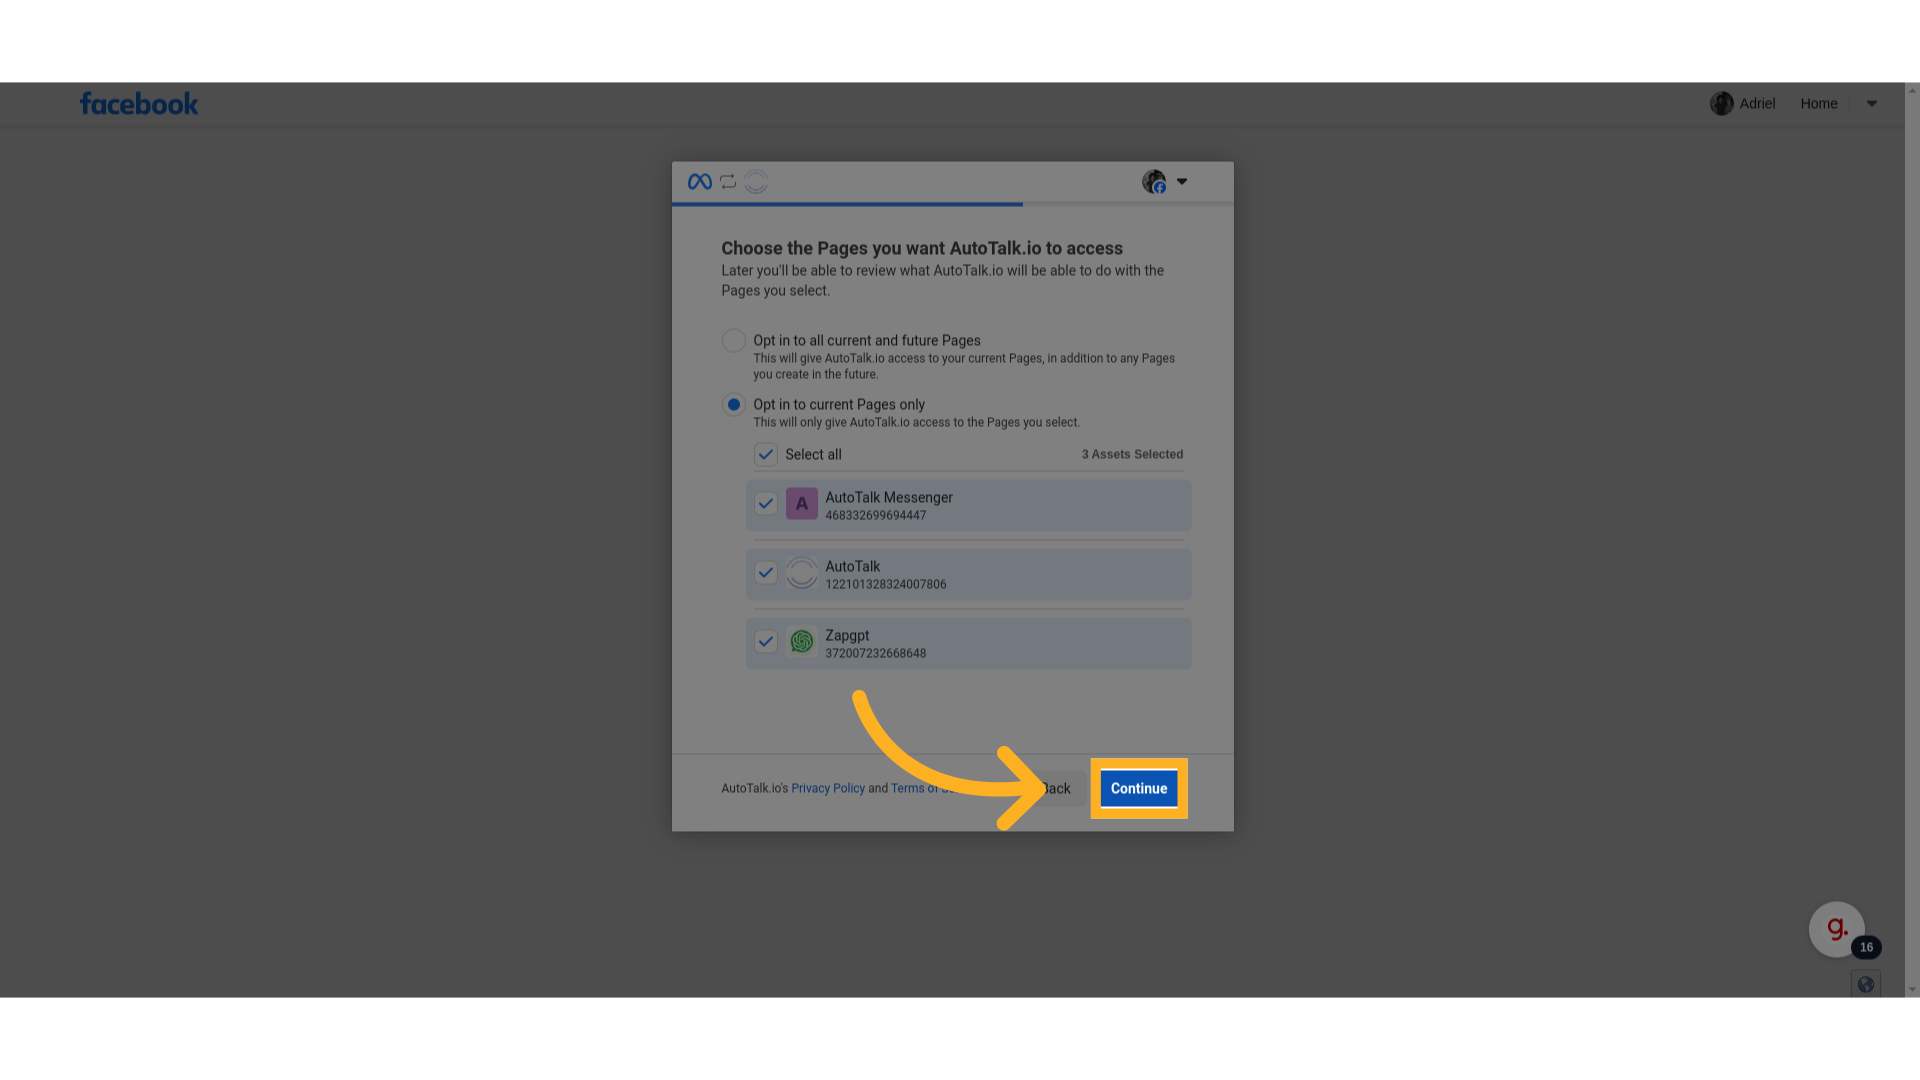Viewport: 1920px width, 1080px height.
Task: Click the exchange arrows icon in dialog header
Action: pyautogui.click(x=728, y=181)
